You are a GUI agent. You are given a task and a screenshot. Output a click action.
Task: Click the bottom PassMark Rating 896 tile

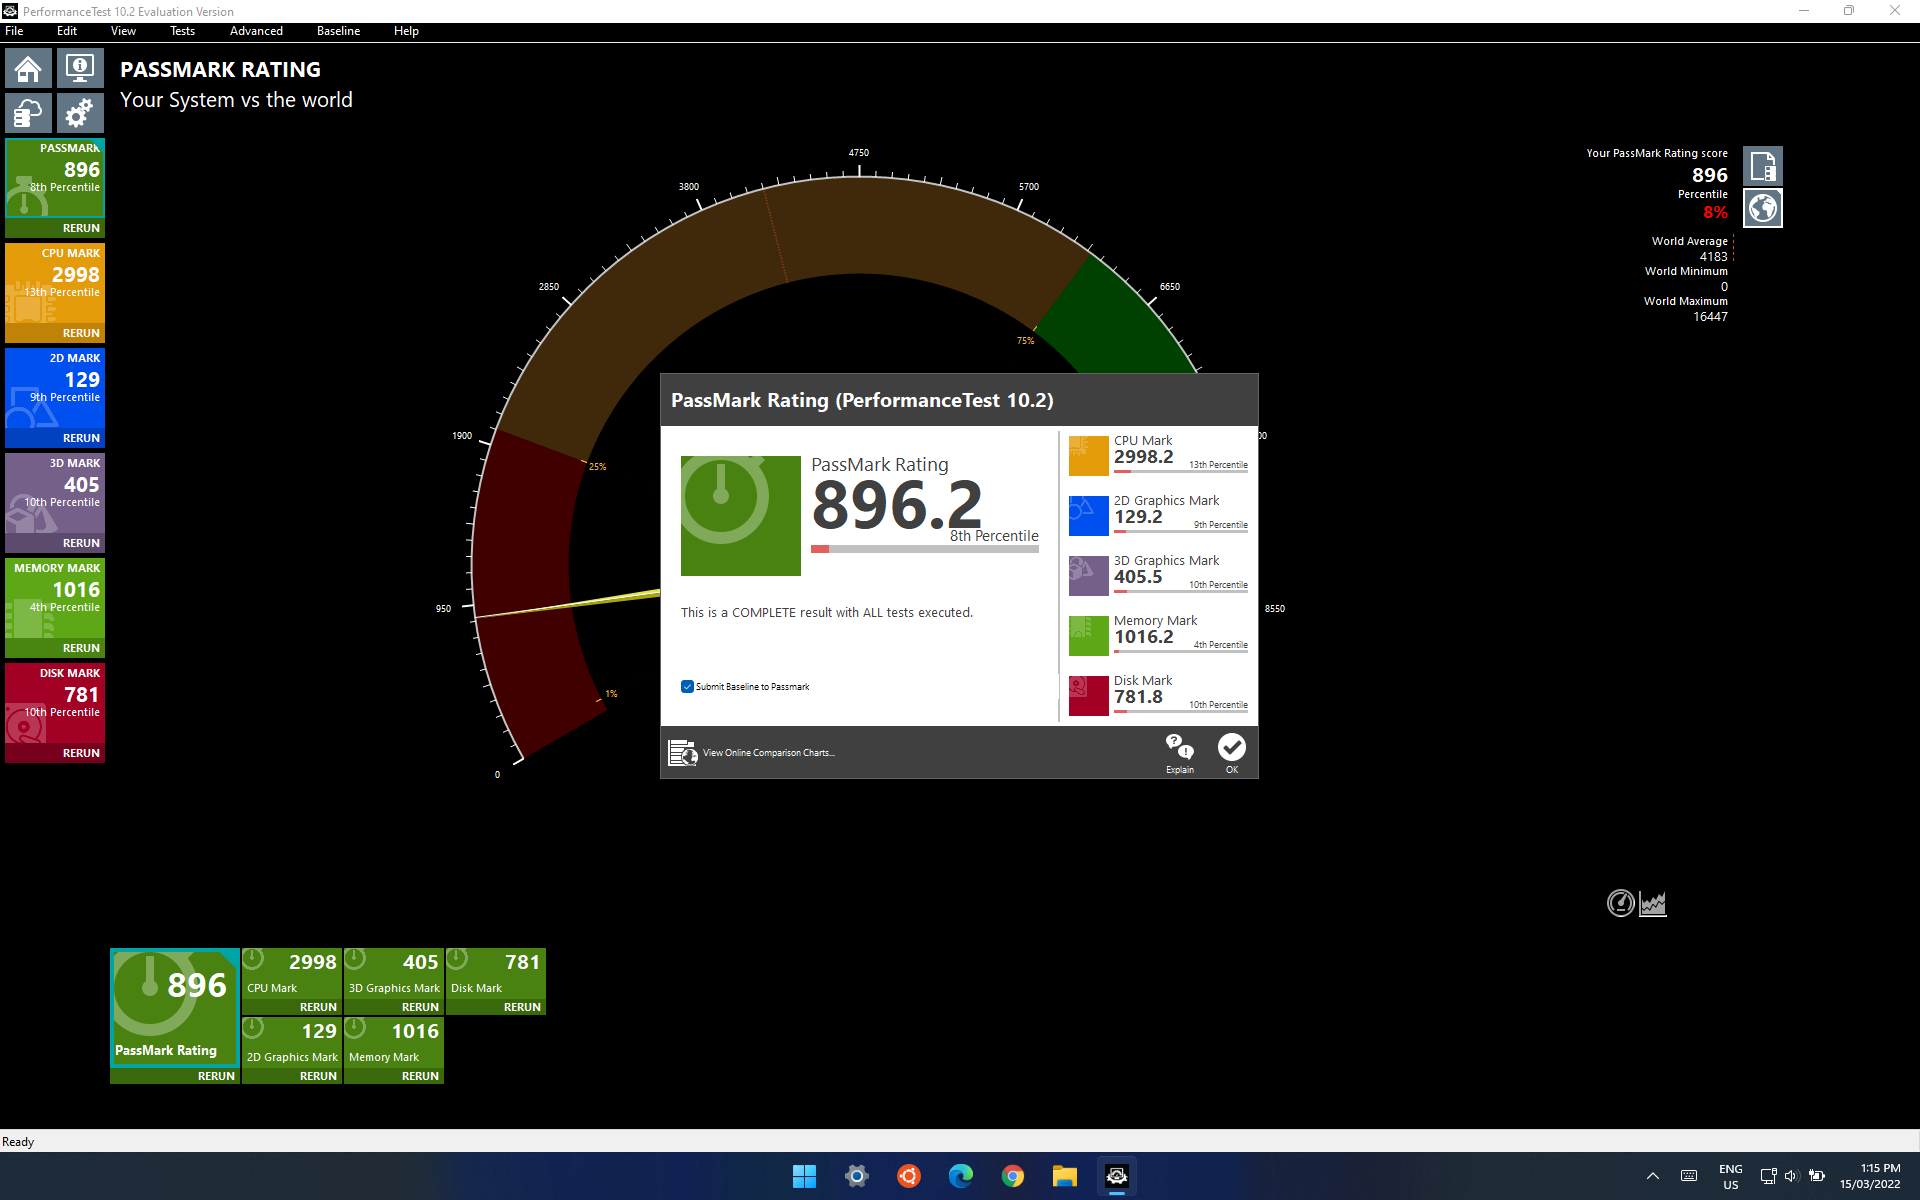[x=175, y=1007]
